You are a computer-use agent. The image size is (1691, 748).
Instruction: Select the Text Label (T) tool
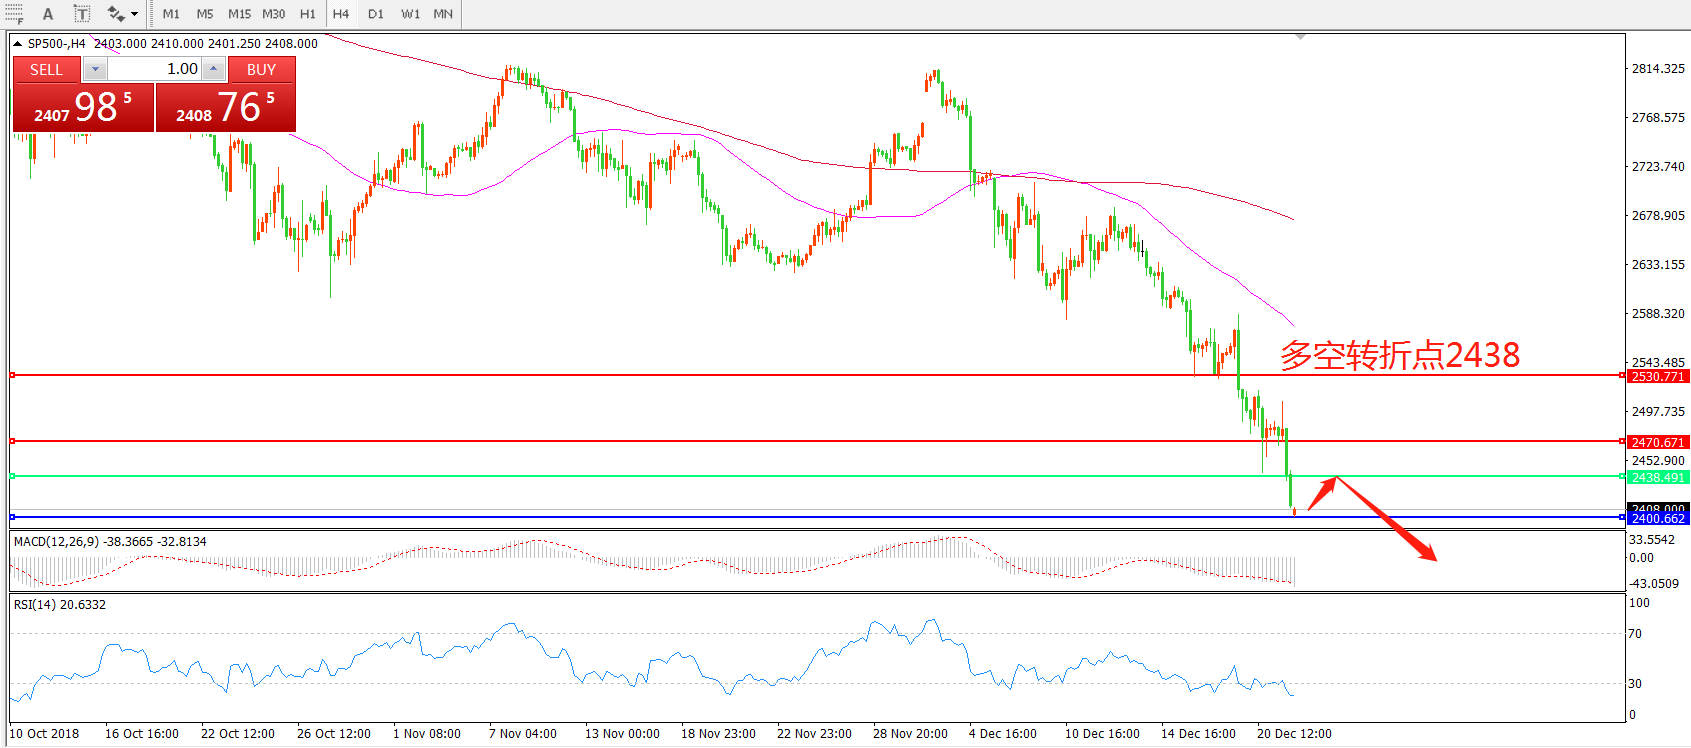[x=82, y=14]
